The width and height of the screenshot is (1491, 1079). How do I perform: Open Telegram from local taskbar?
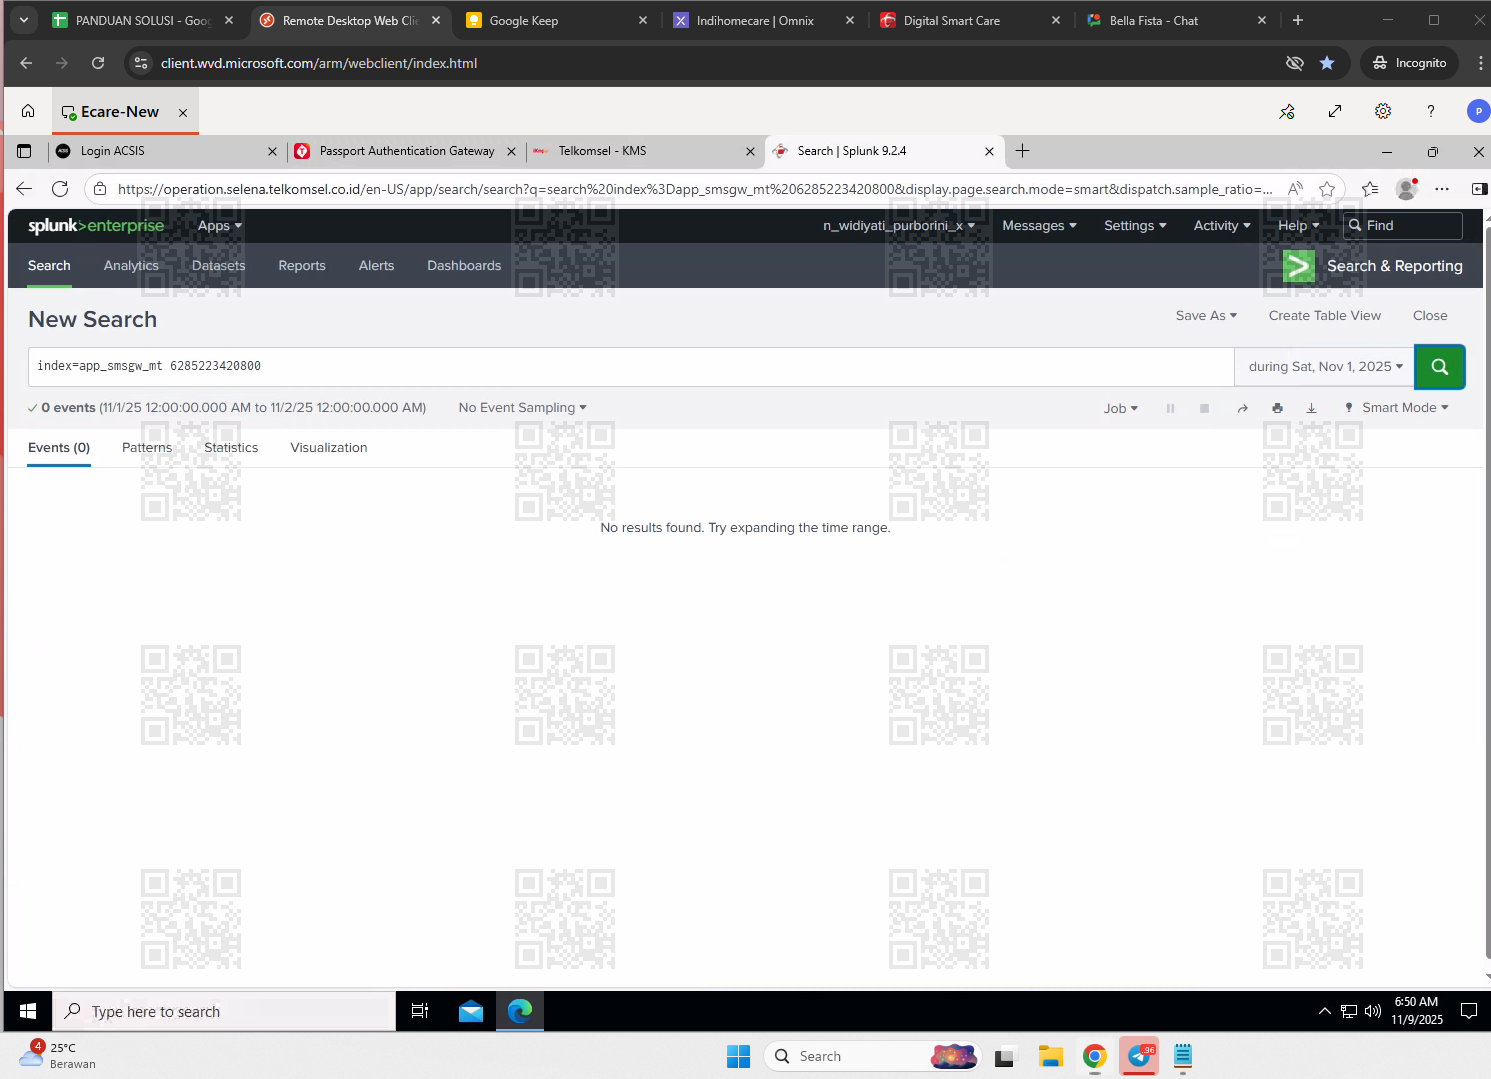[x=1139, y=1056]
